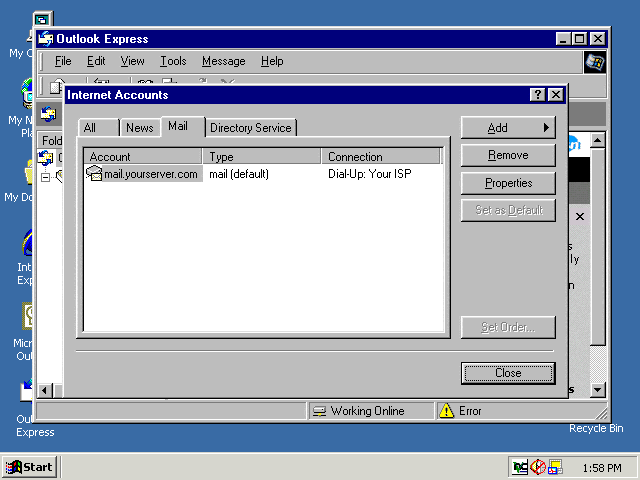The image size is (640, 480).
Task: Select the Outlook Express desktop shortcut label
Action: 35,426
